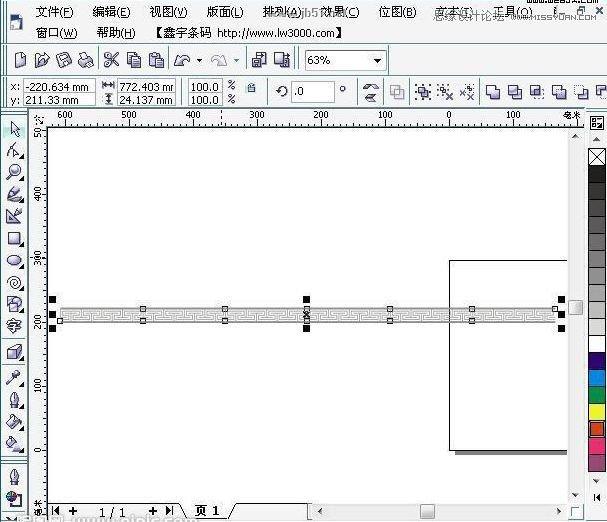Pick the yellow color swatch
The width and height of the screenshot is (607, 522).
597,412
